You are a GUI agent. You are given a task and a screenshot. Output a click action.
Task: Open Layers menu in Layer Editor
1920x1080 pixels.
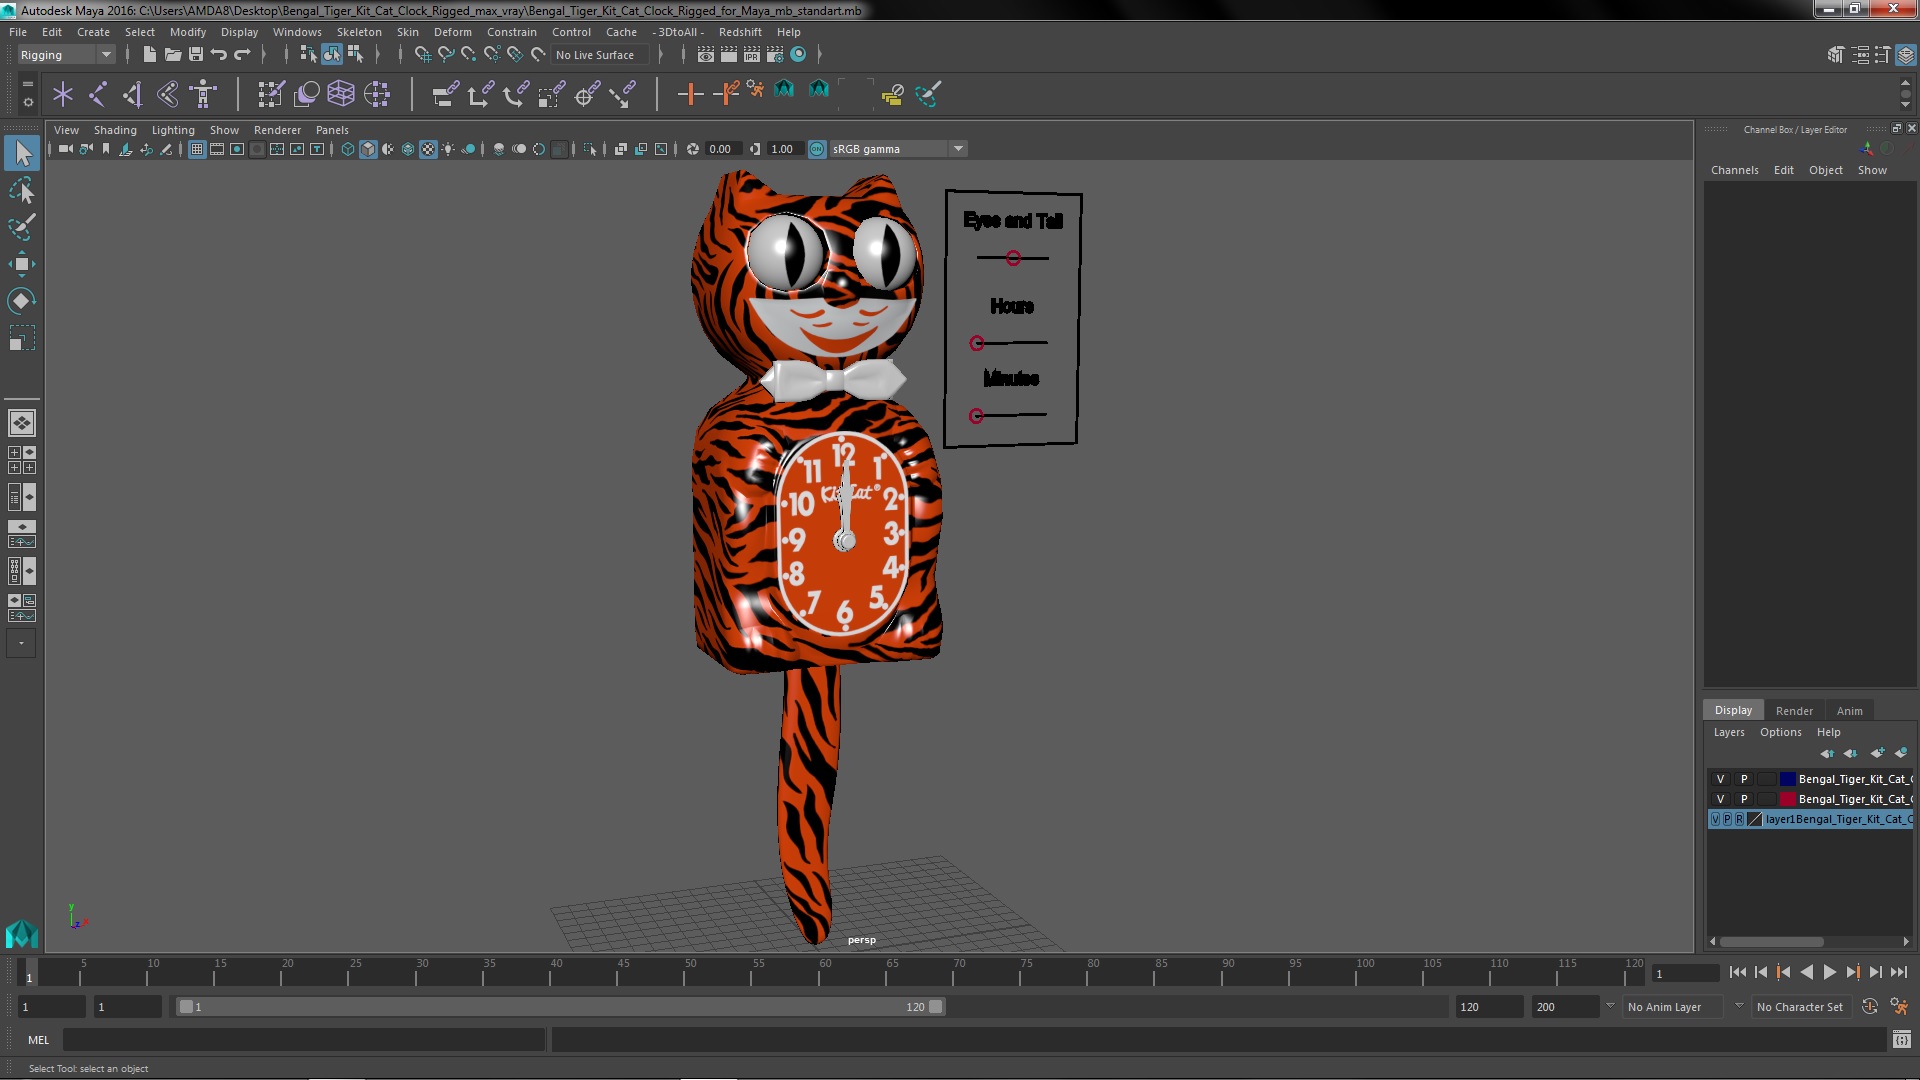(x=1728, y=732)
